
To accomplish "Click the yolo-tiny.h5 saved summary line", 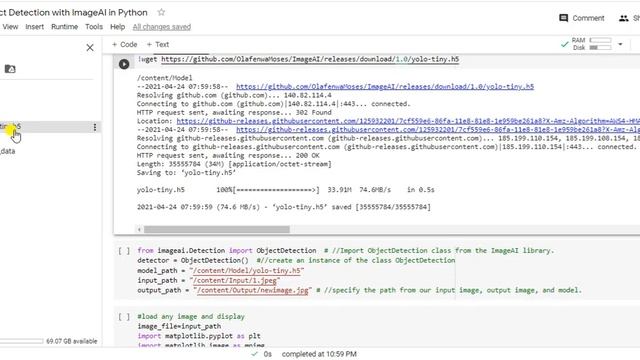I will pos(284,207).
